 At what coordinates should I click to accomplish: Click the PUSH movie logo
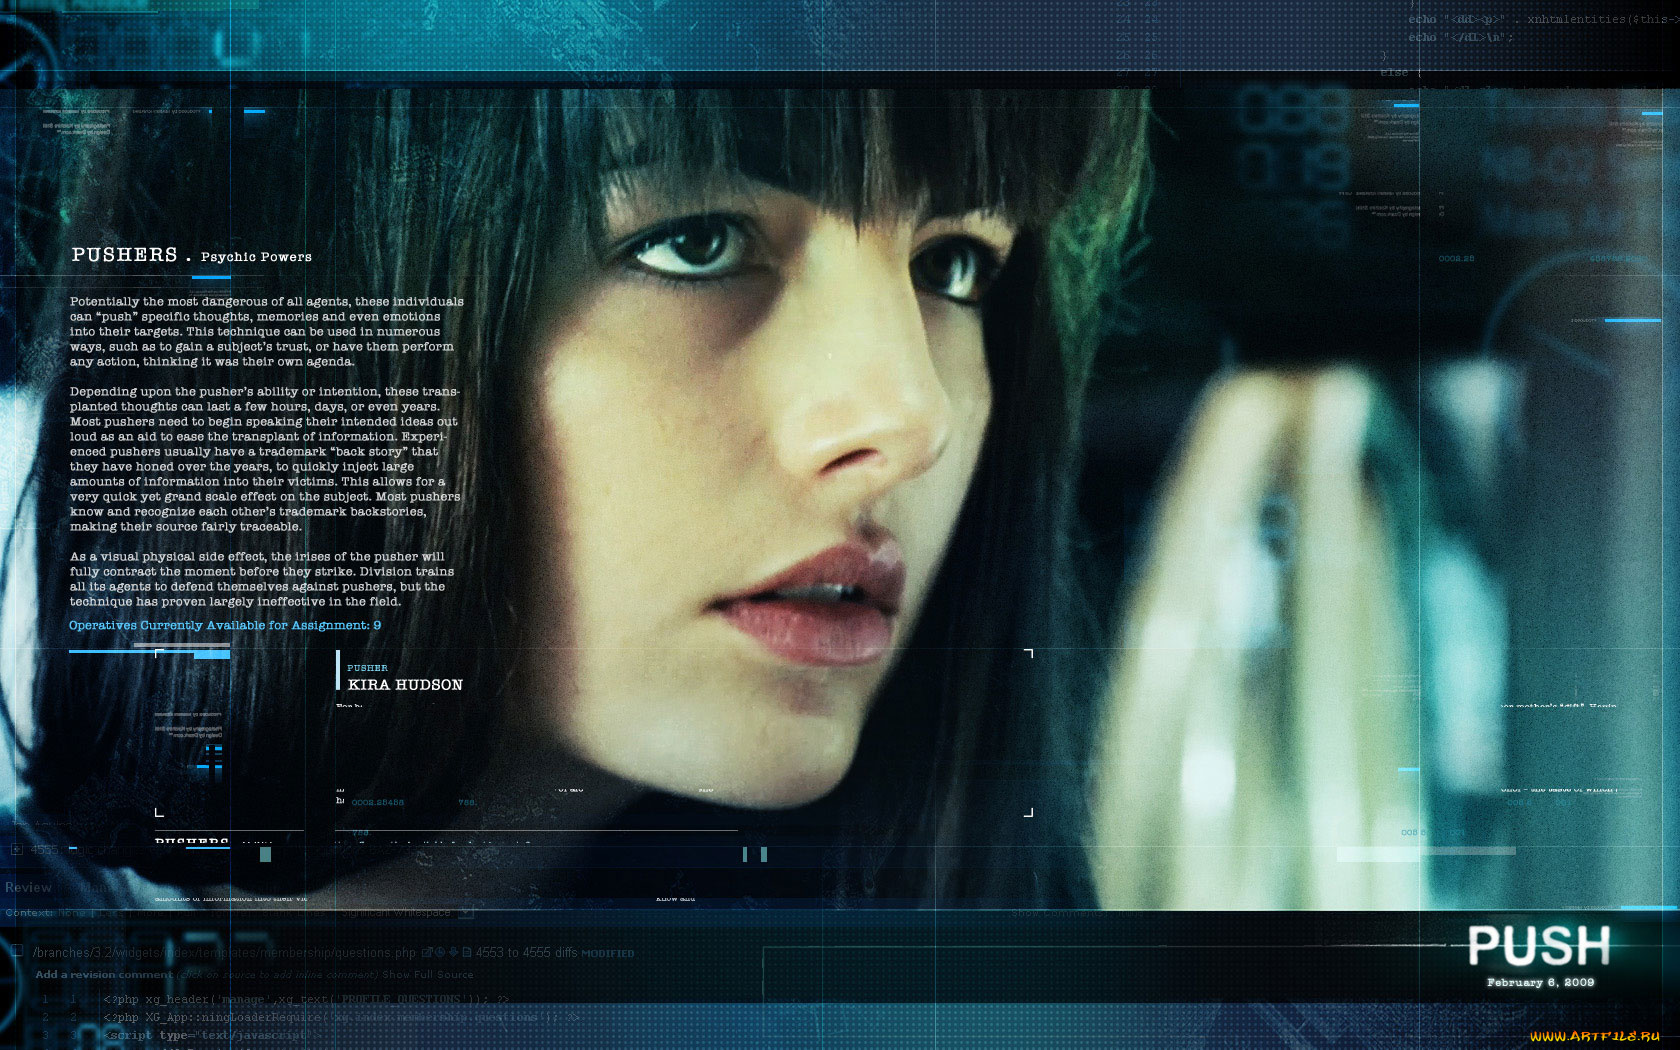[1539, 945]
